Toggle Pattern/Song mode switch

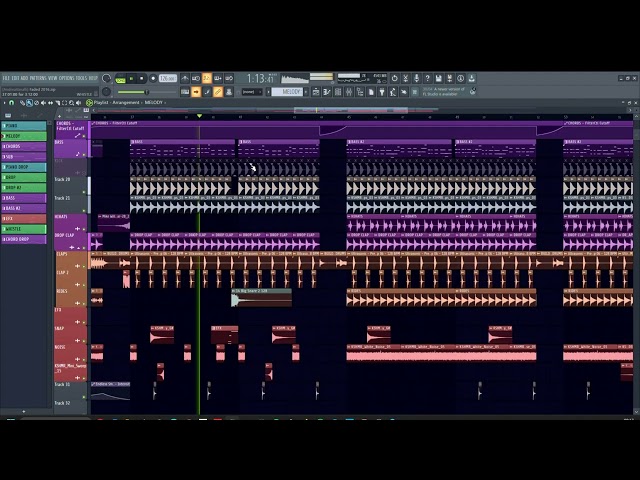point(120,78)
